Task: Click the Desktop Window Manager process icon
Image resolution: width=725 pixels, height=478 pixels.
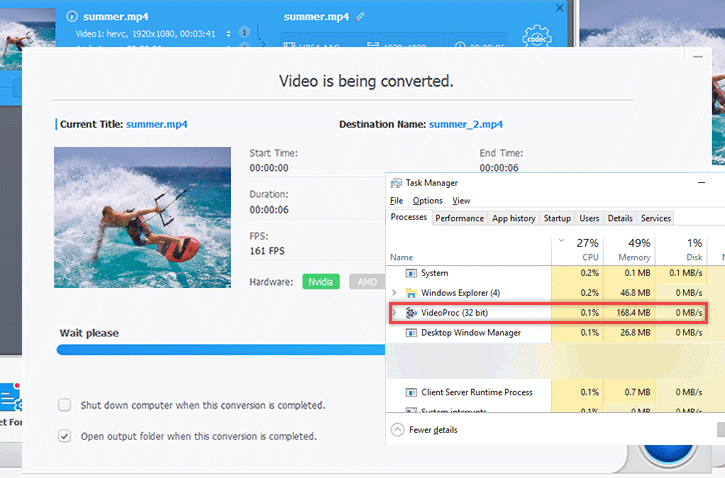Action: click(x=410, y=333)
